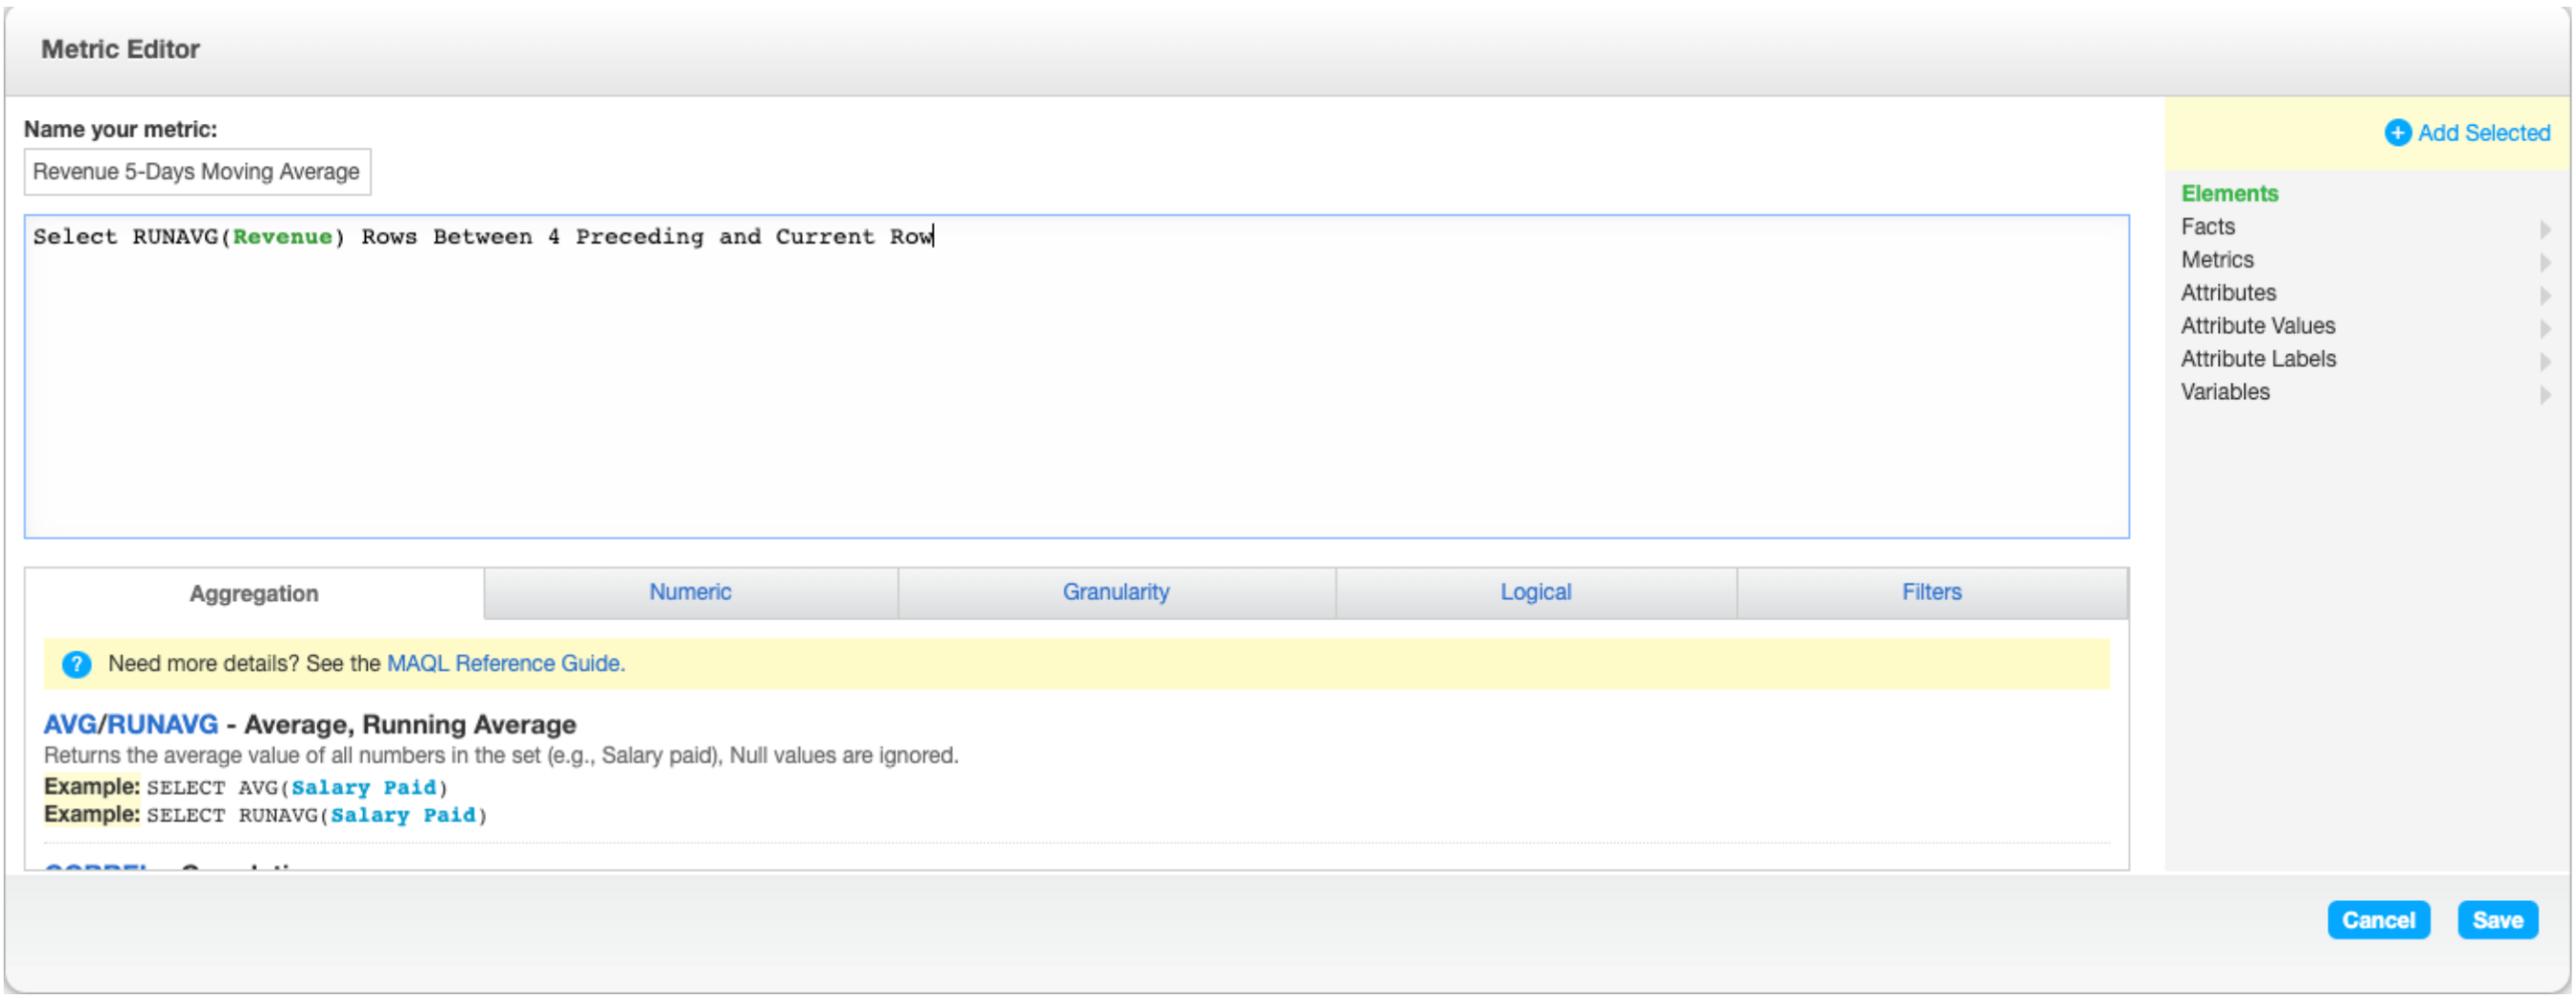Screen dimensions: 2576x1000
Task: Expand the Attributes elements list
Action: 2546,294
